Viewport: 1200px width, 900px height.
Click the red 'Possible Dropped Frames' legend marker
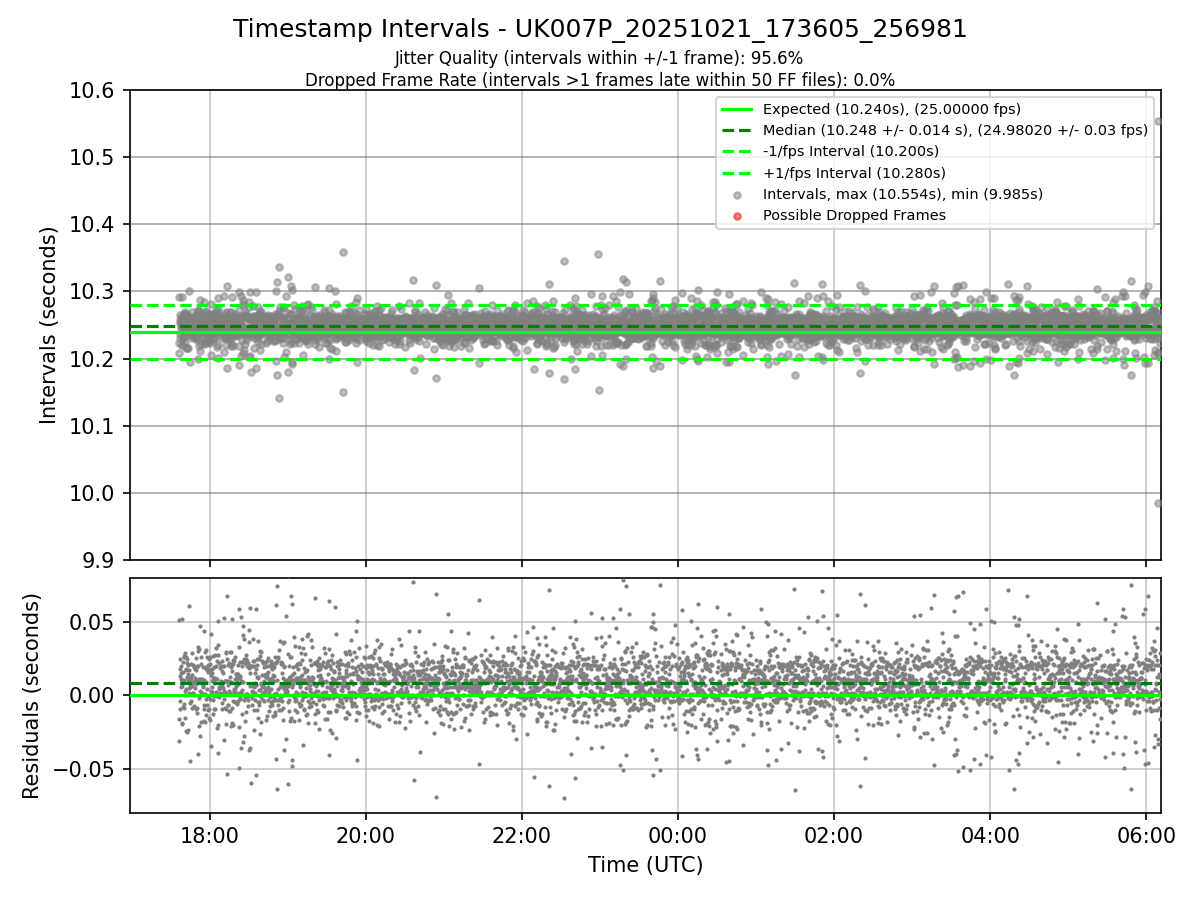[x=737, y=216]
